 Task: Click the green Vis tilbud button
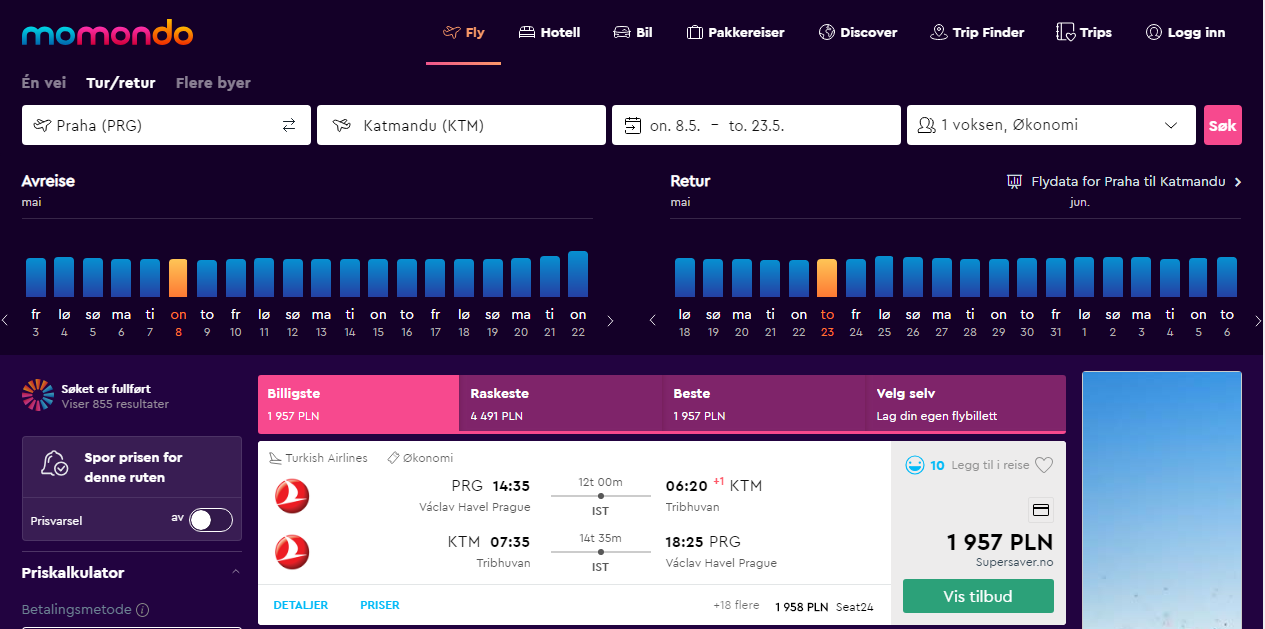(978, 596)
